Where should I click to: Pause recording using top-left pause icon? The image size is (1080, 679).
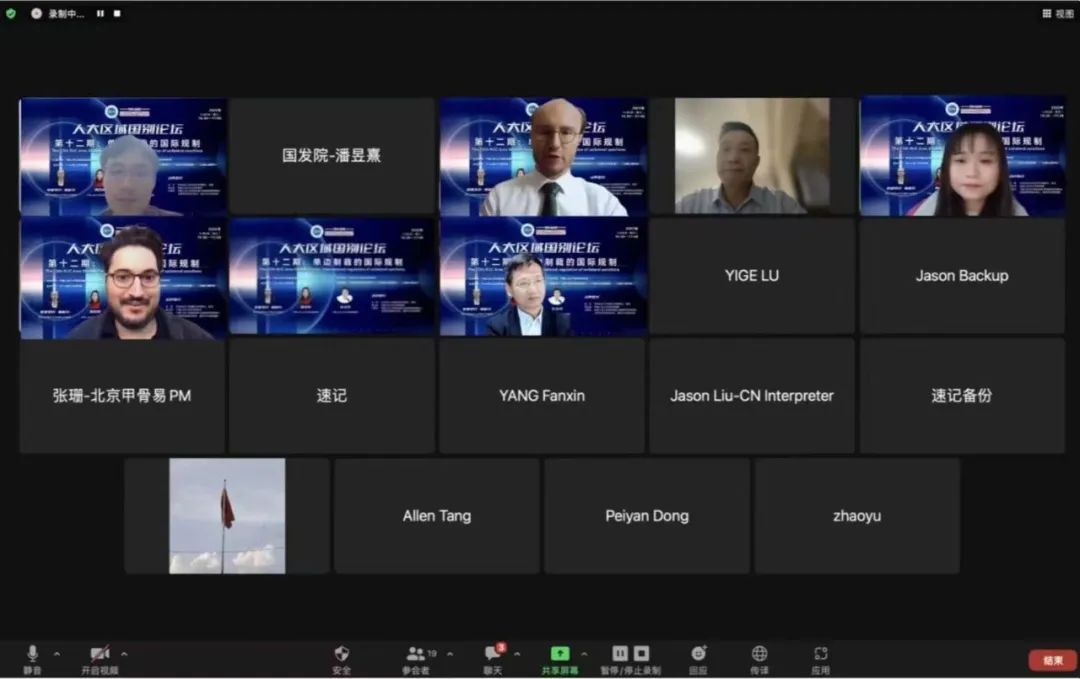pyautogui.click(x=99, y=14)
